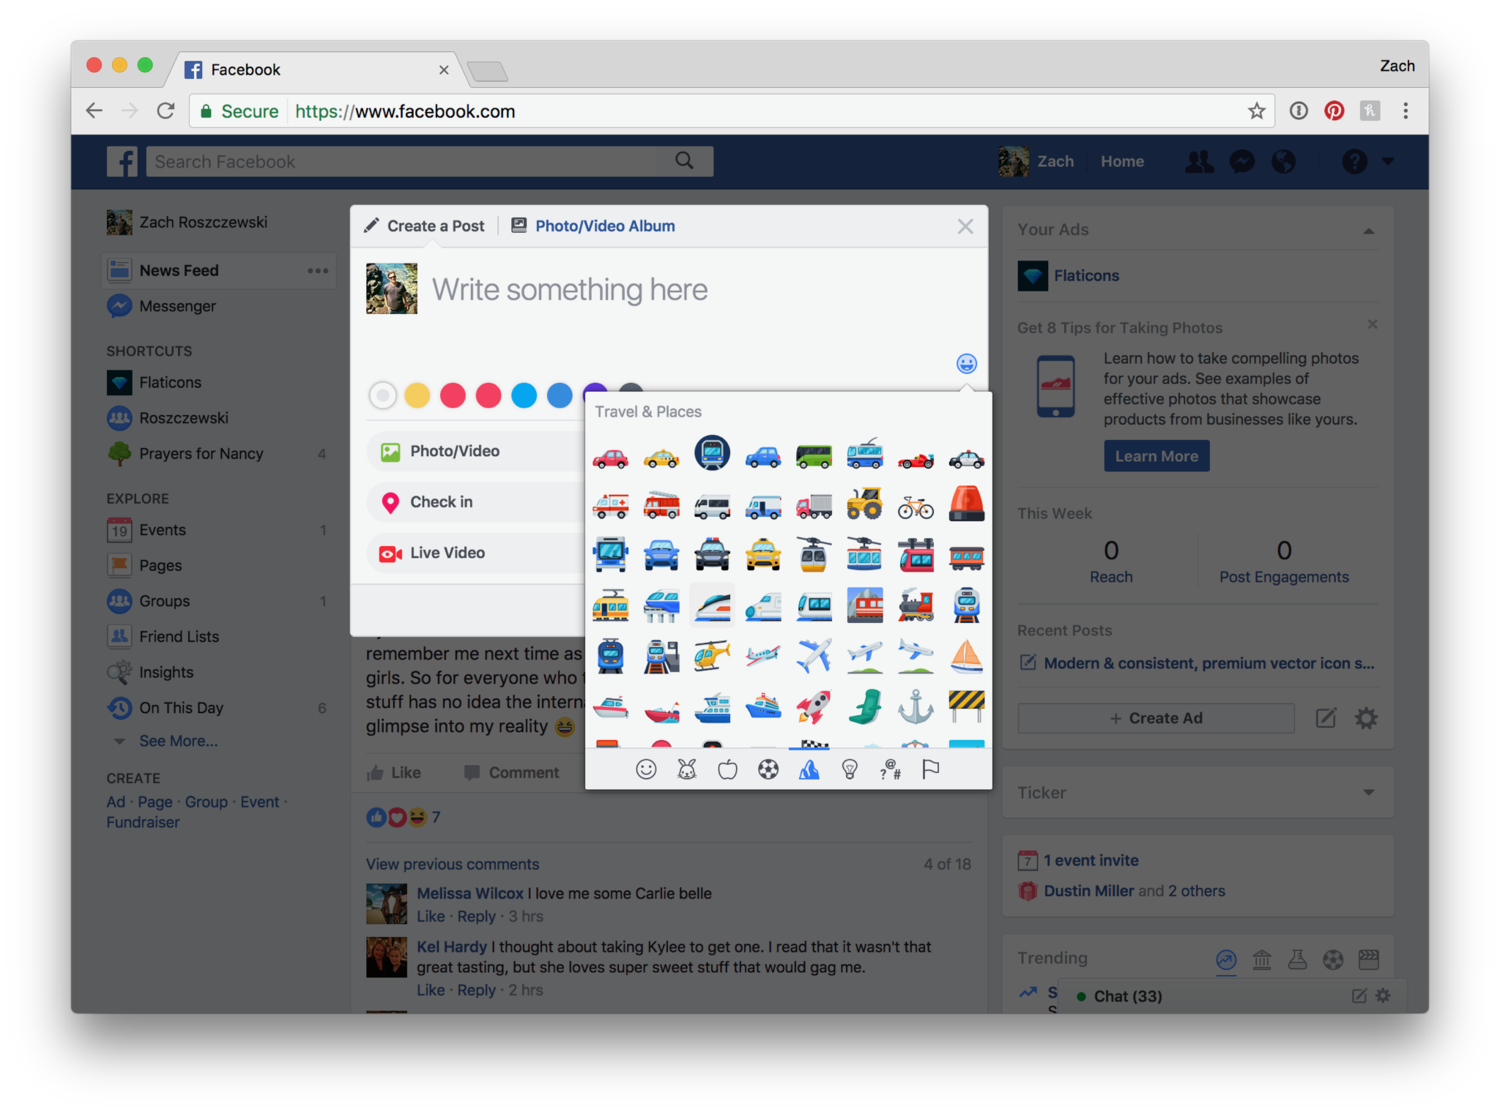Switch to Activities soccer ball emoji tab

click(768, 769)
